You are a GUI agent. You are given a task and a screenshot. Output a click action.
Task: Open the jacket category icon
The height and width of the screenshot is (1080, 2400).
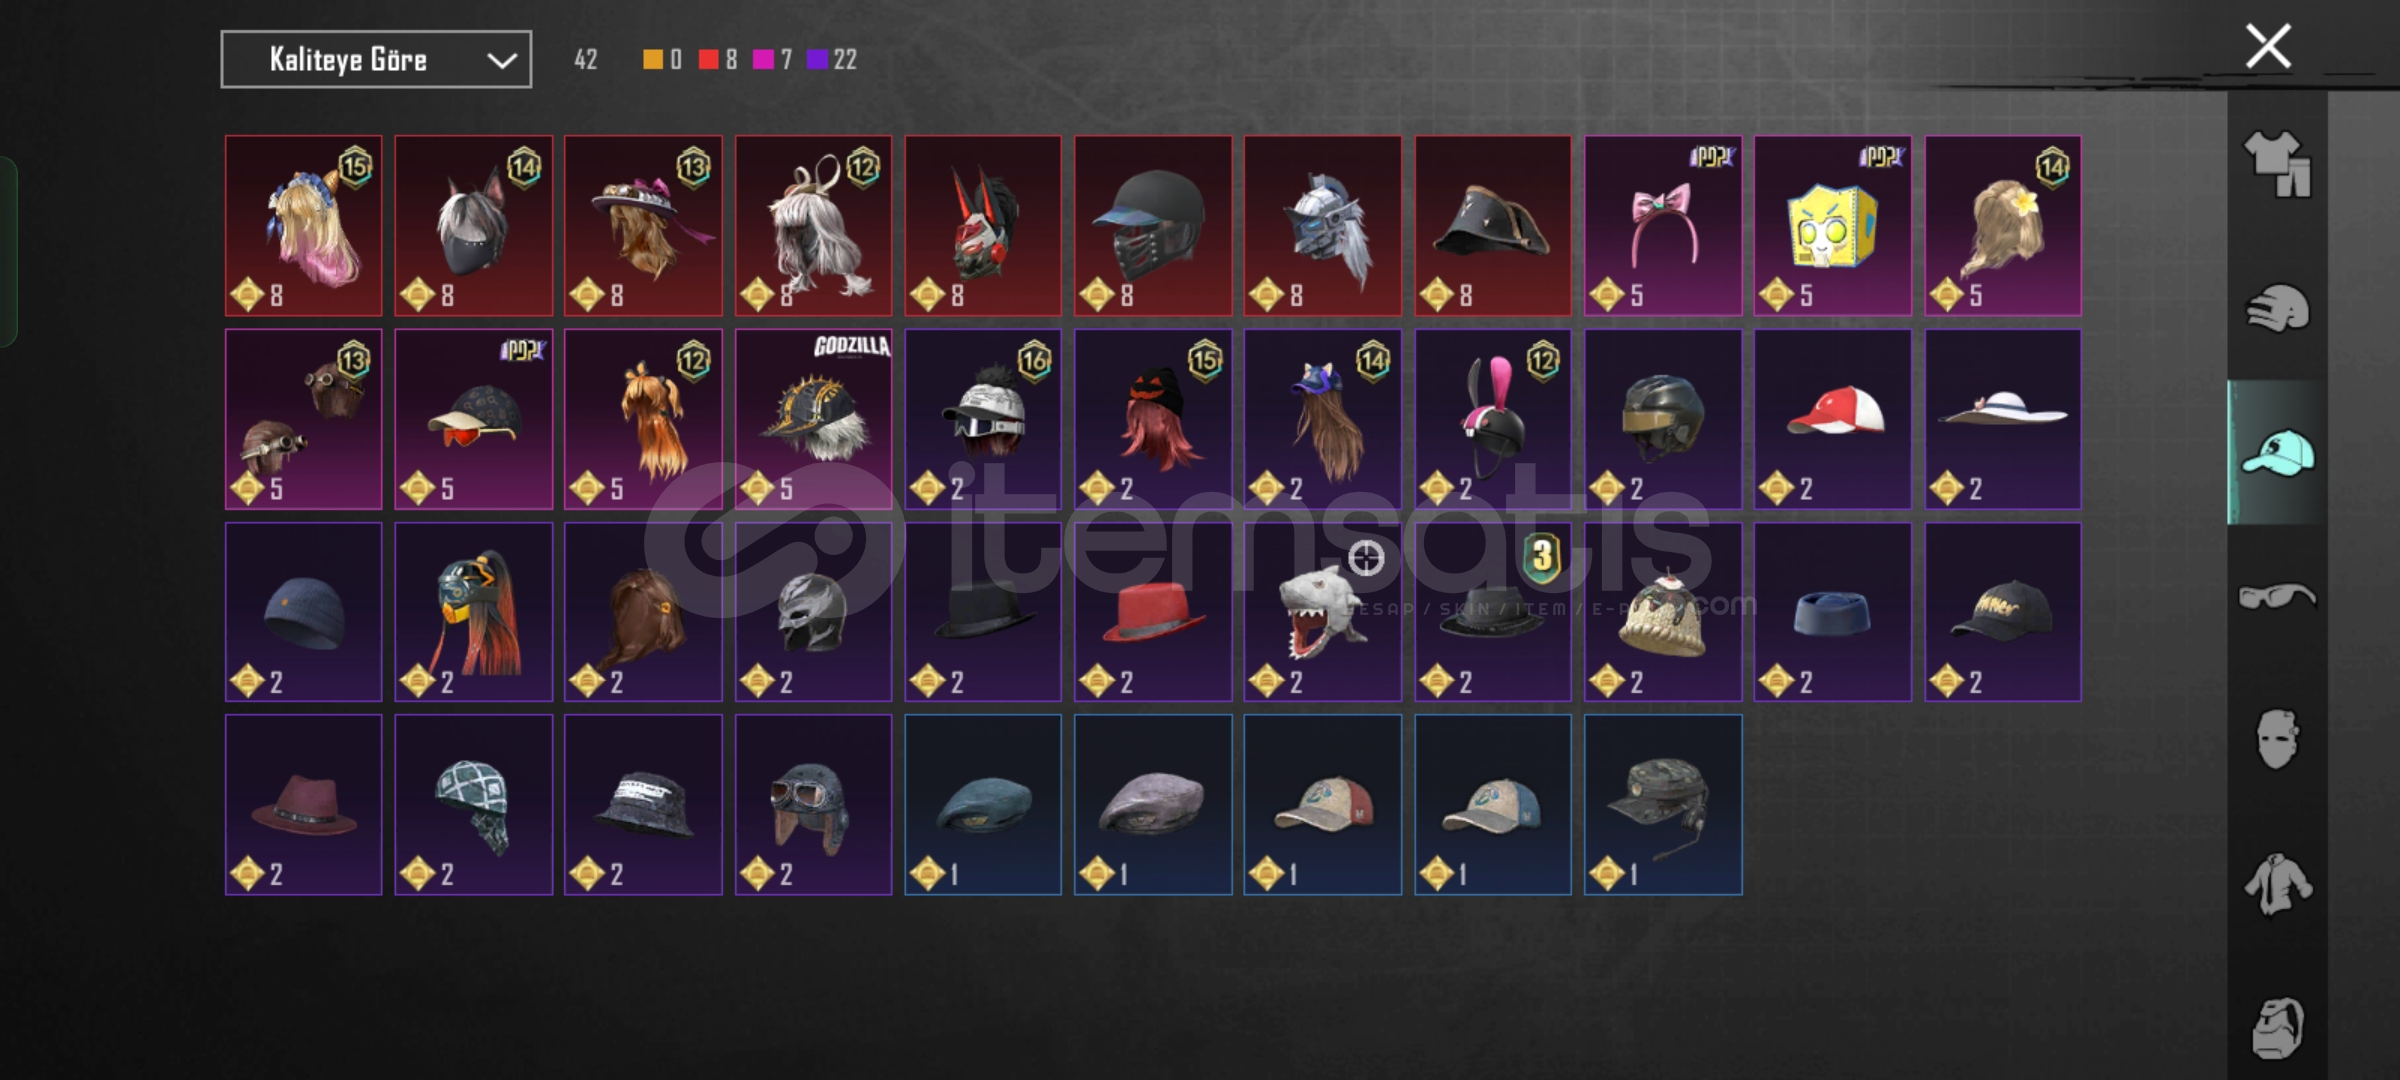[2277, 884]
